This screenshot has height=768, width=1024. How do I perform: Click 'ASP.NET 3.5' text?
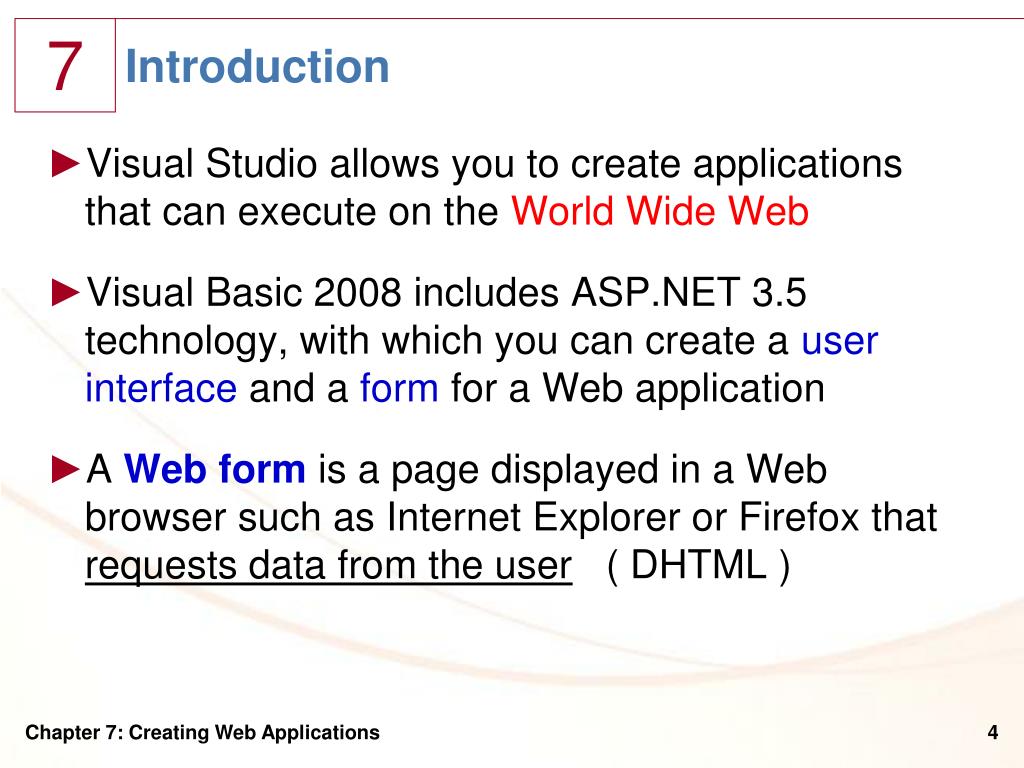689,292
